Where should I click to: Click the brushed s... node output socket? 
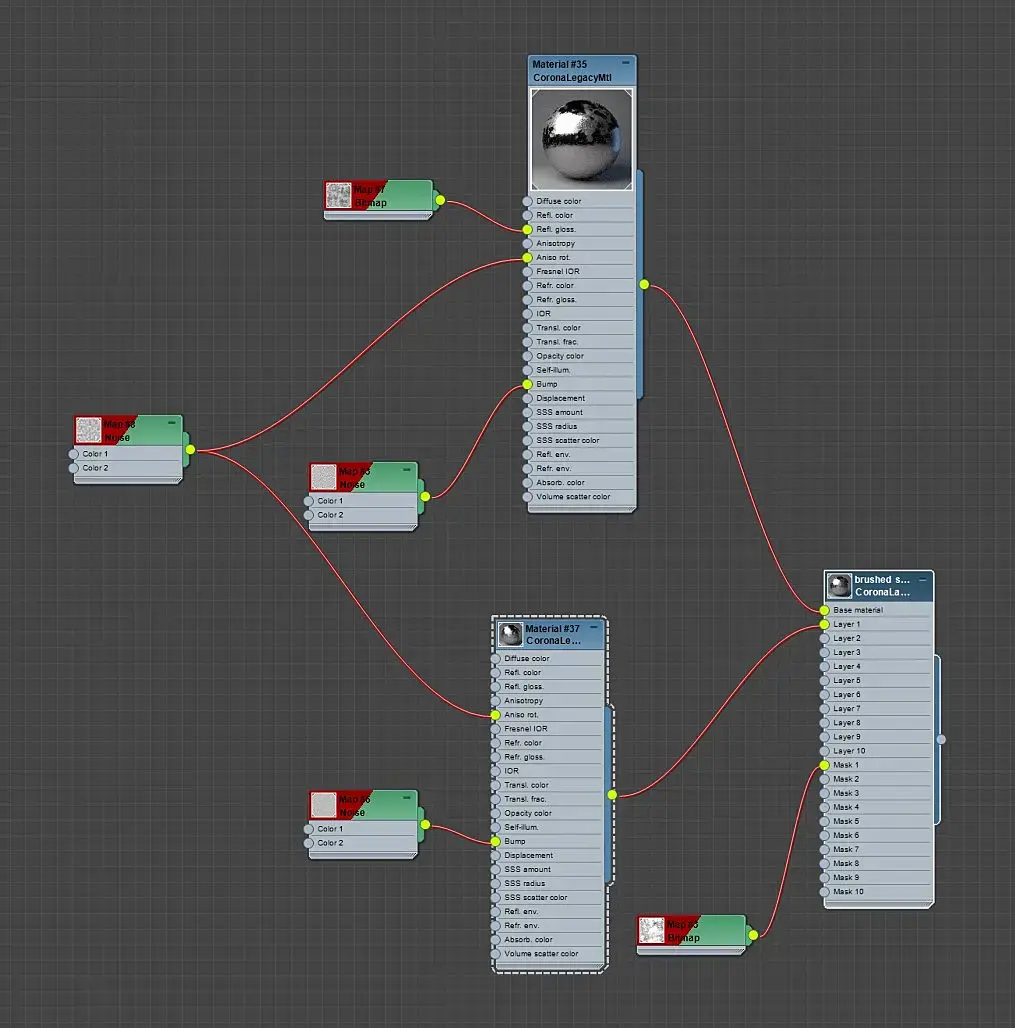942,740
